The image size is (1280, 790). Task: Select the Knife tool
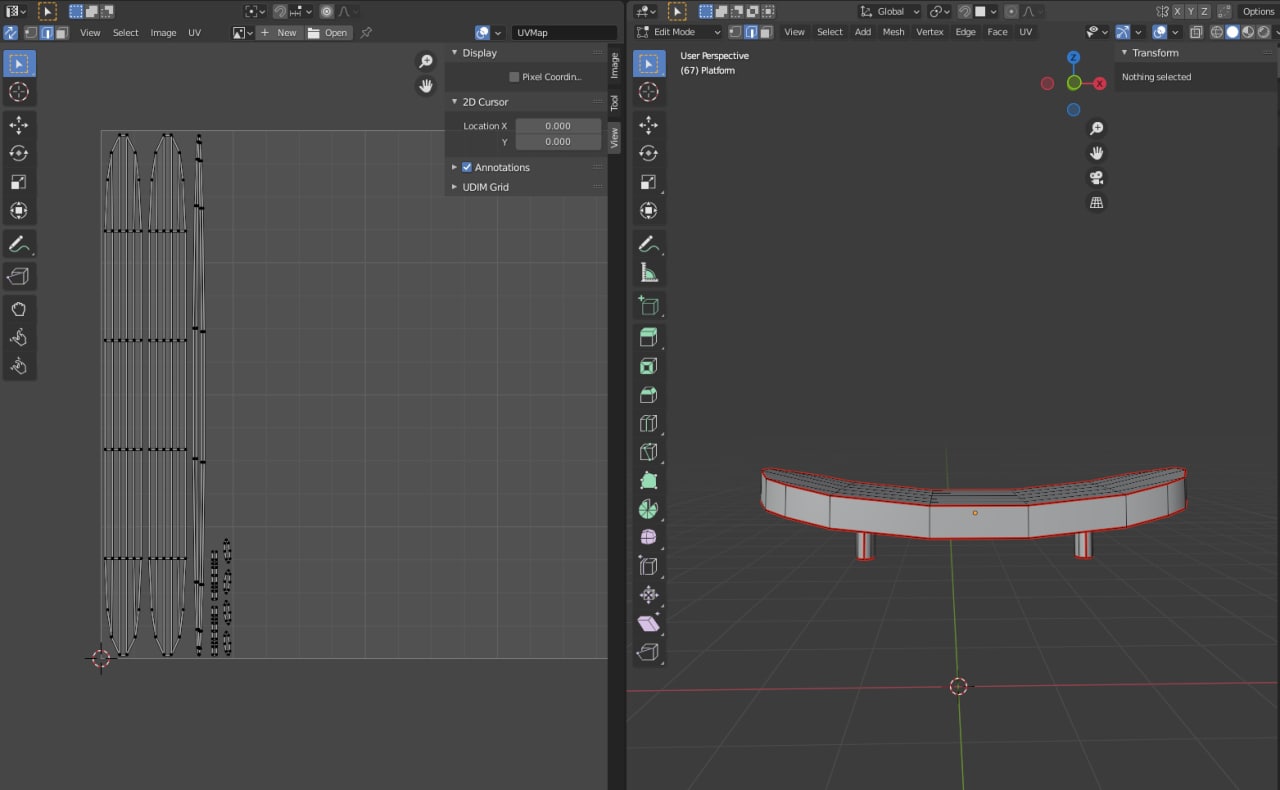[648, 452]
